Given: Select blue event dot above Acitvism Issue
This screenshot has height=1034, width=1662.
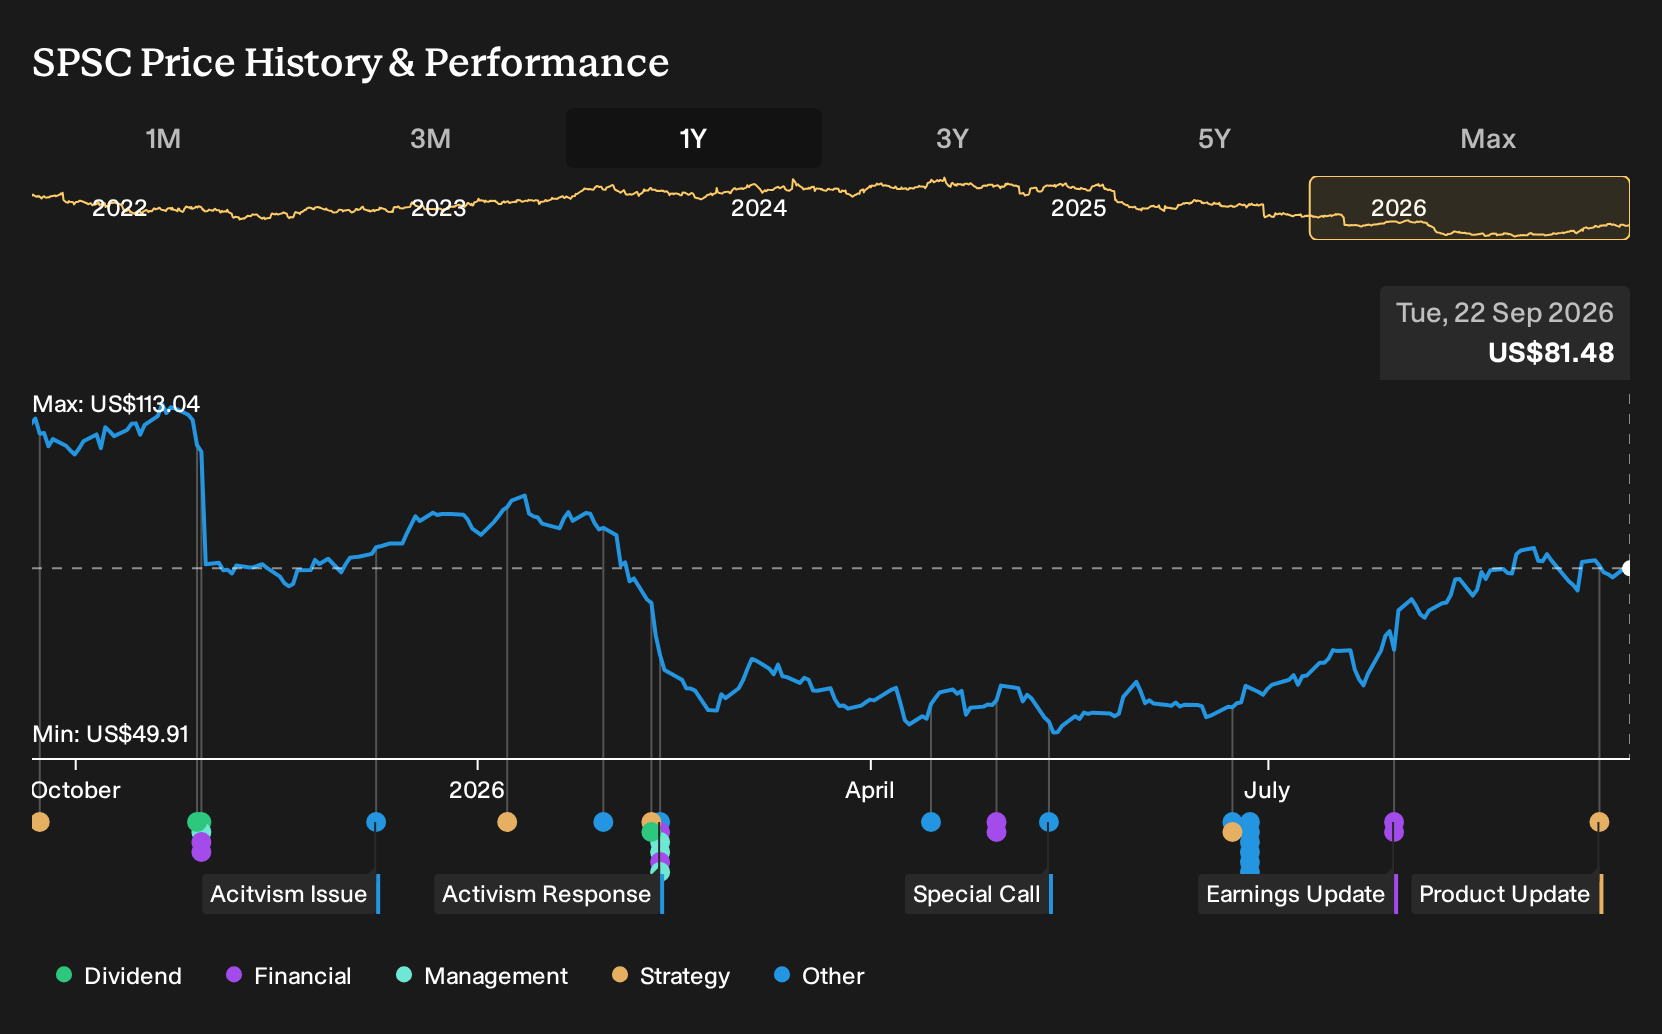Looking at the screenshot, I should coord(376,822).
